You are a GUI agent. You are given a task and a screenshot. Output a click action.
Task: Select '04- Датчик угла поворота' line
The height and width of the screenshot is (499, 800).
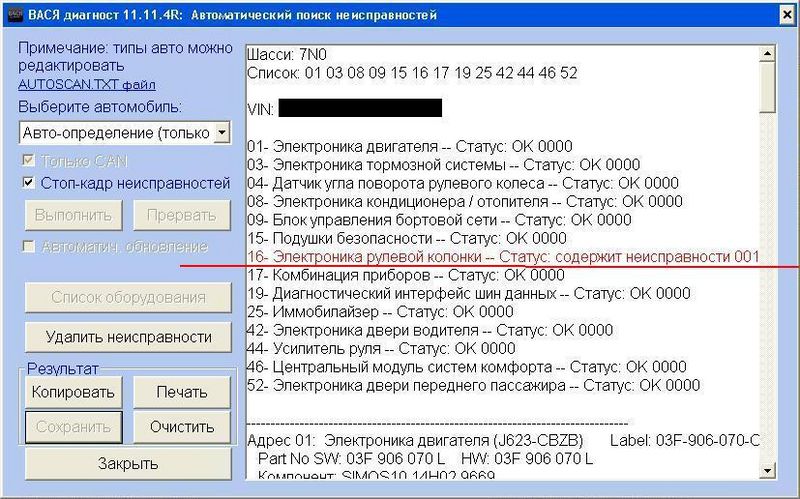click(x=463, y=183)
